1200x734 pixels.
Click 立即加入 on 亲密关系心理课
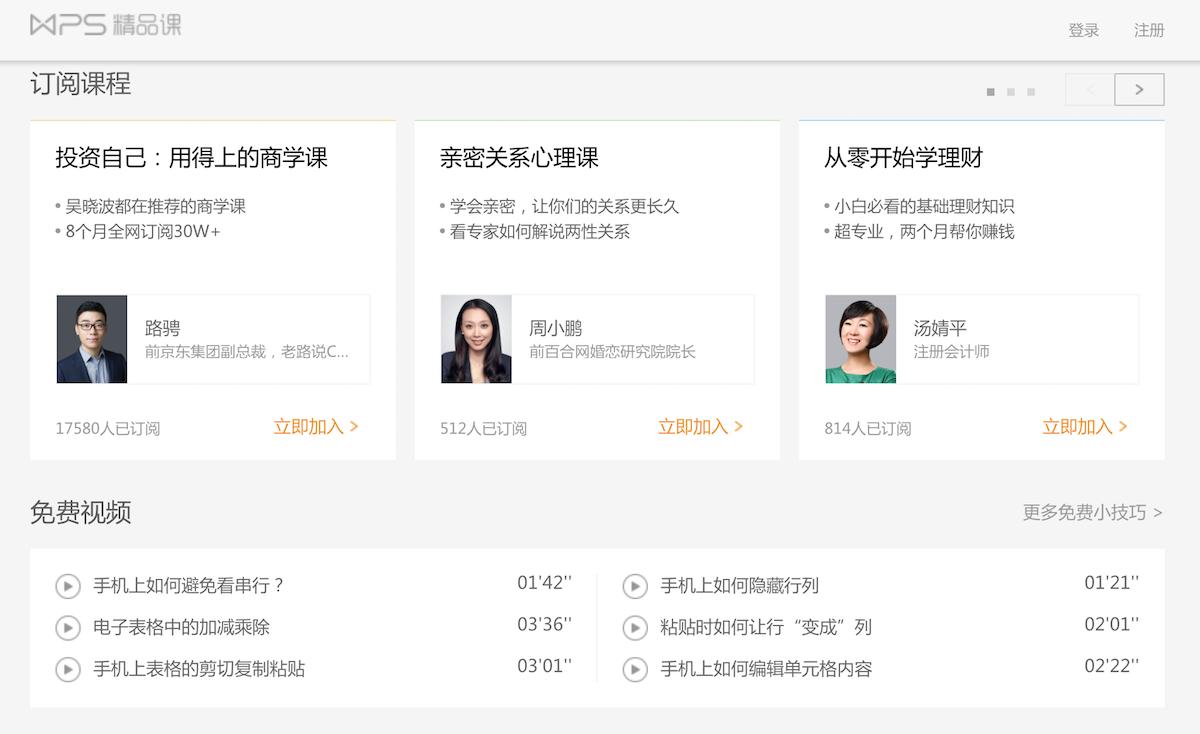[x=698, y=426]
